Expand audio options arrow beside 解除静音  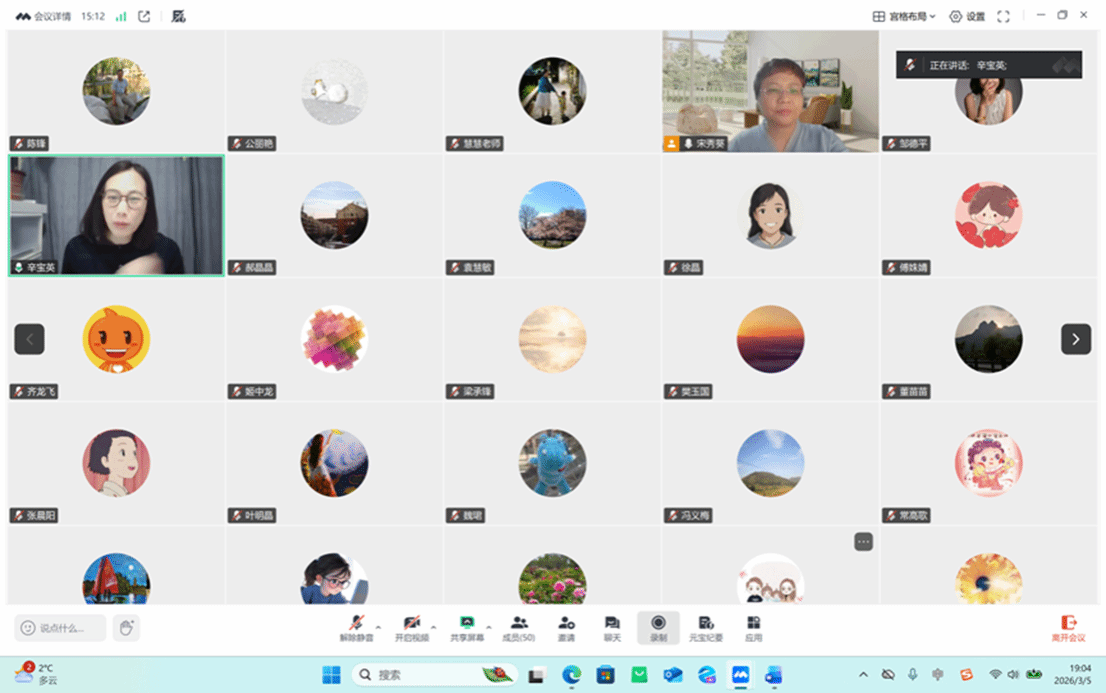[x=378, y=627]
